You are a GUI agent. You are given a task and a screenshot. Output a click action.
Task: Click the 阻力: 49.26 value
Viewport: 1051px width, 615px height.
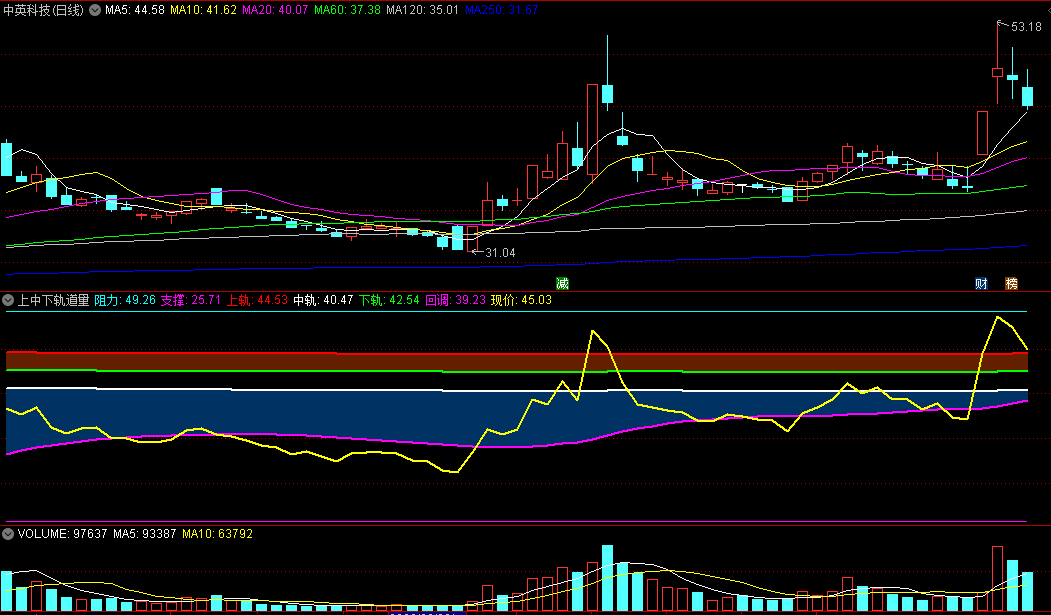tap(125, 300)
